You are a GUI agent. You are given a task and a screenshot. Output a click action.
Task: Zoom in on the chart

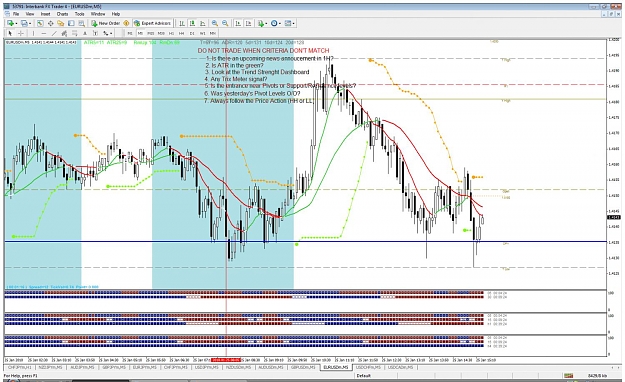pyautogui.click(x=214, y=24)
